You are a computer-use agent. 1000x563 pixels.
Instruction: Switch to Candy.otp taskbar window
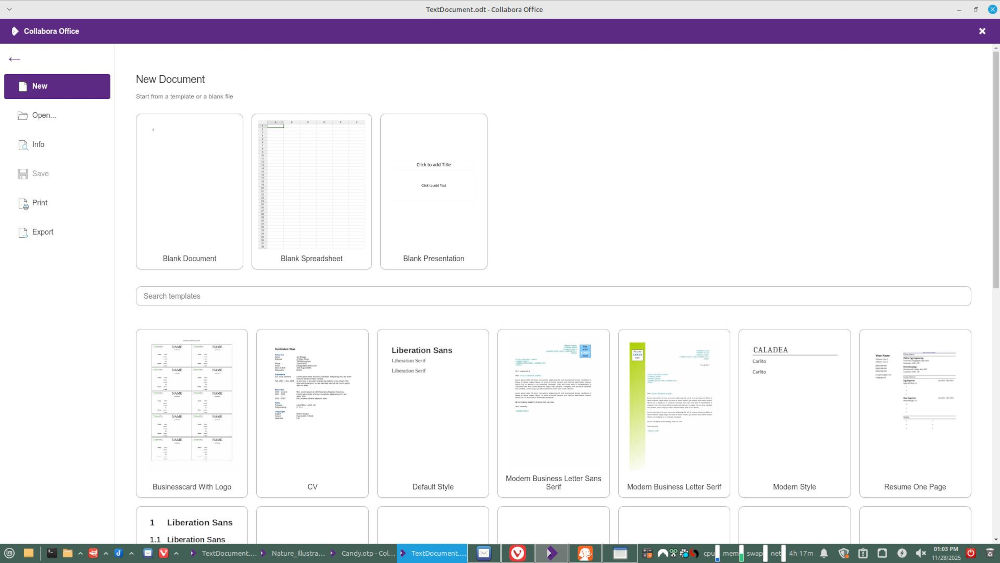[362, 553]
